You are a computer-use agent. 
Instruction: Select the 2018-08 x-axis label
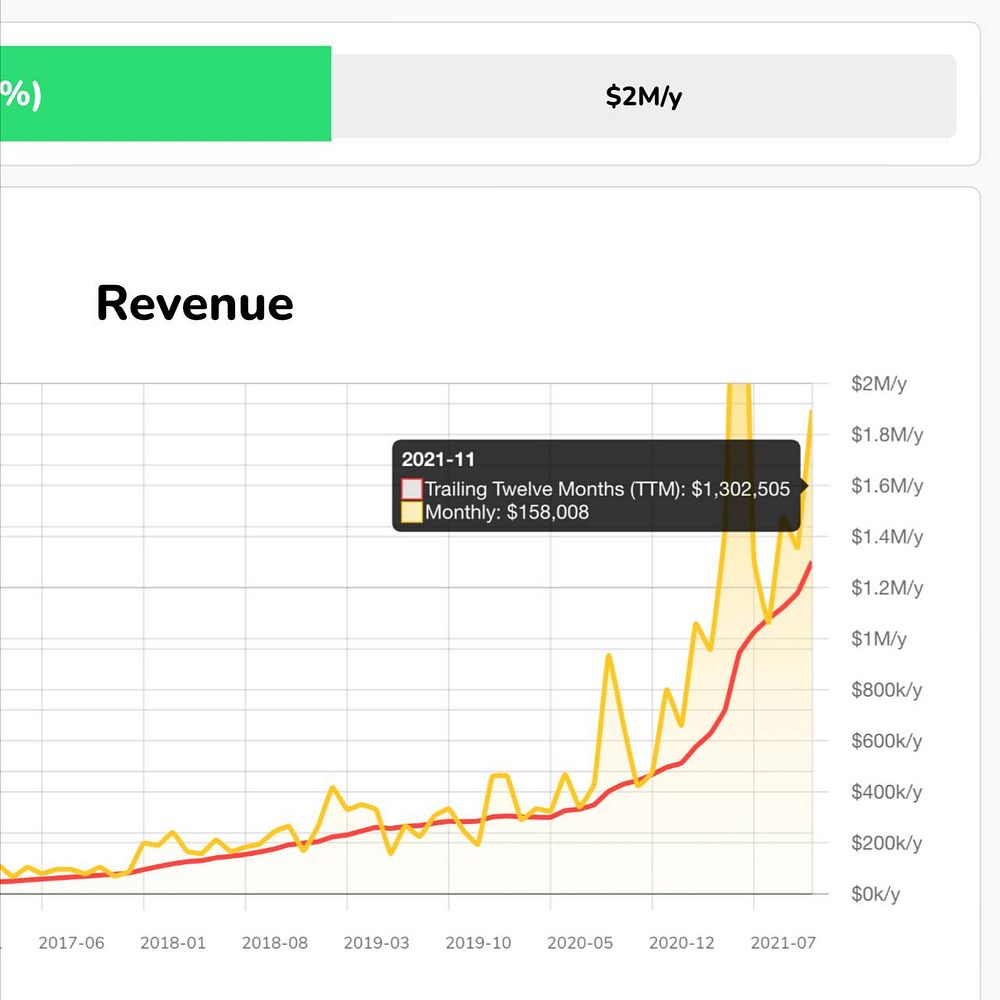coord(275,943)
